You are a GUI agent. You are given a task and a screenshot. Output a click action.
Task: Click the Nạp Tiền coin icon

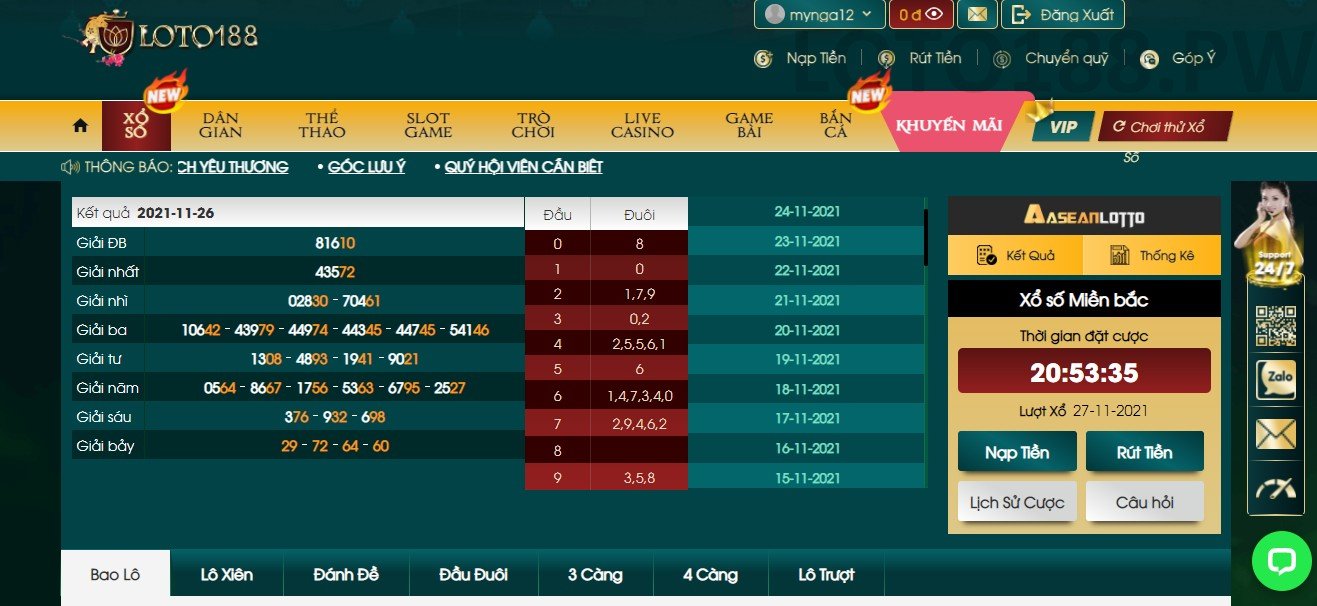tap(765, 58)
